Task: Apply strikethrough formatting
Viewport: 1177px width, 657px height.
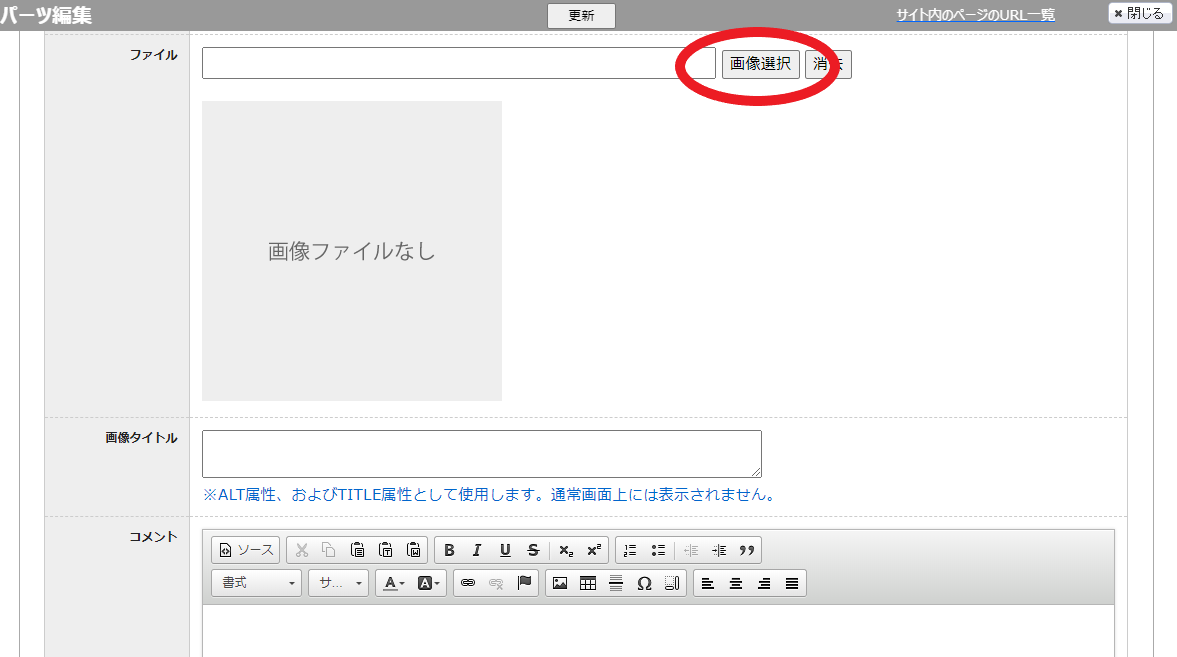Action: click(533, 550)
